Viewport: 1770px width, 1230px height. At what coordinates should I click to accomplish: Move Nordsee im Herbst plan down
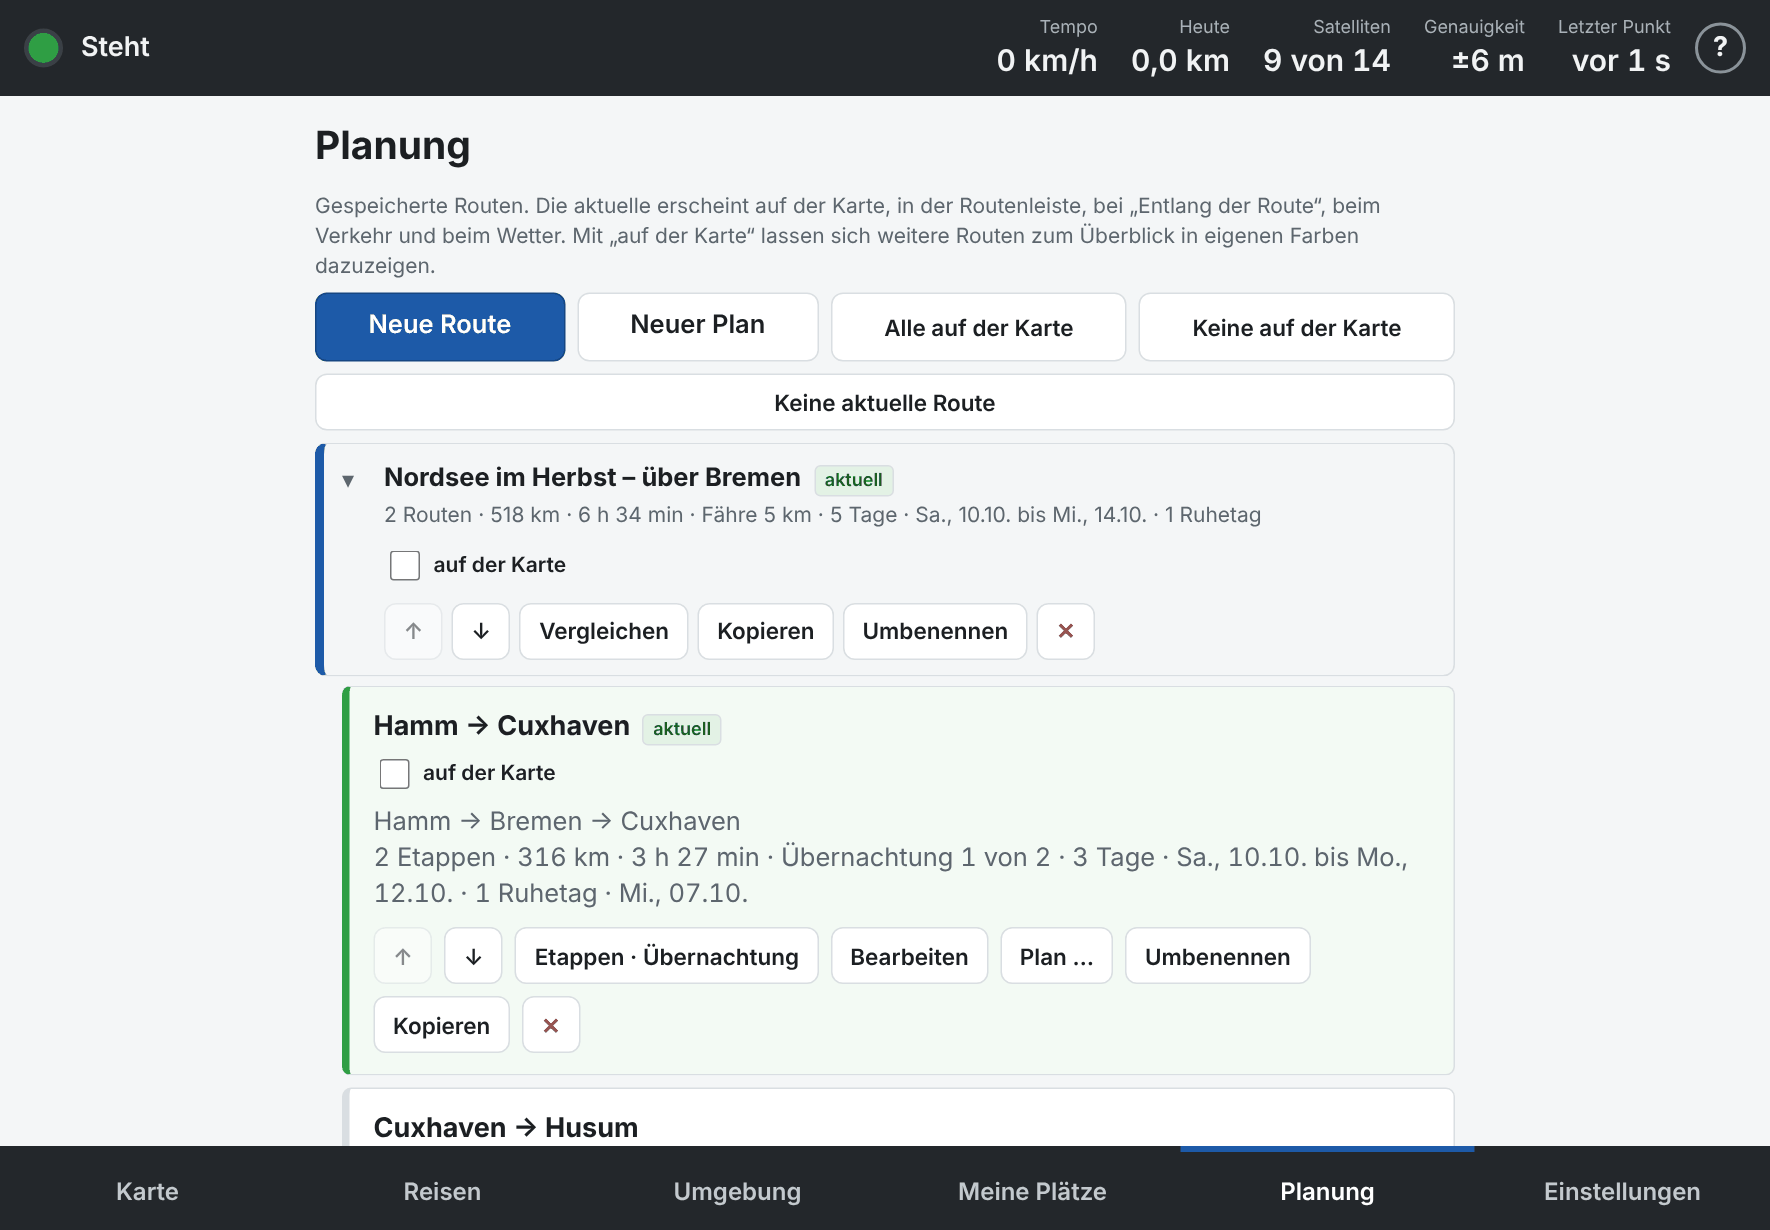(x=481, y=631)
